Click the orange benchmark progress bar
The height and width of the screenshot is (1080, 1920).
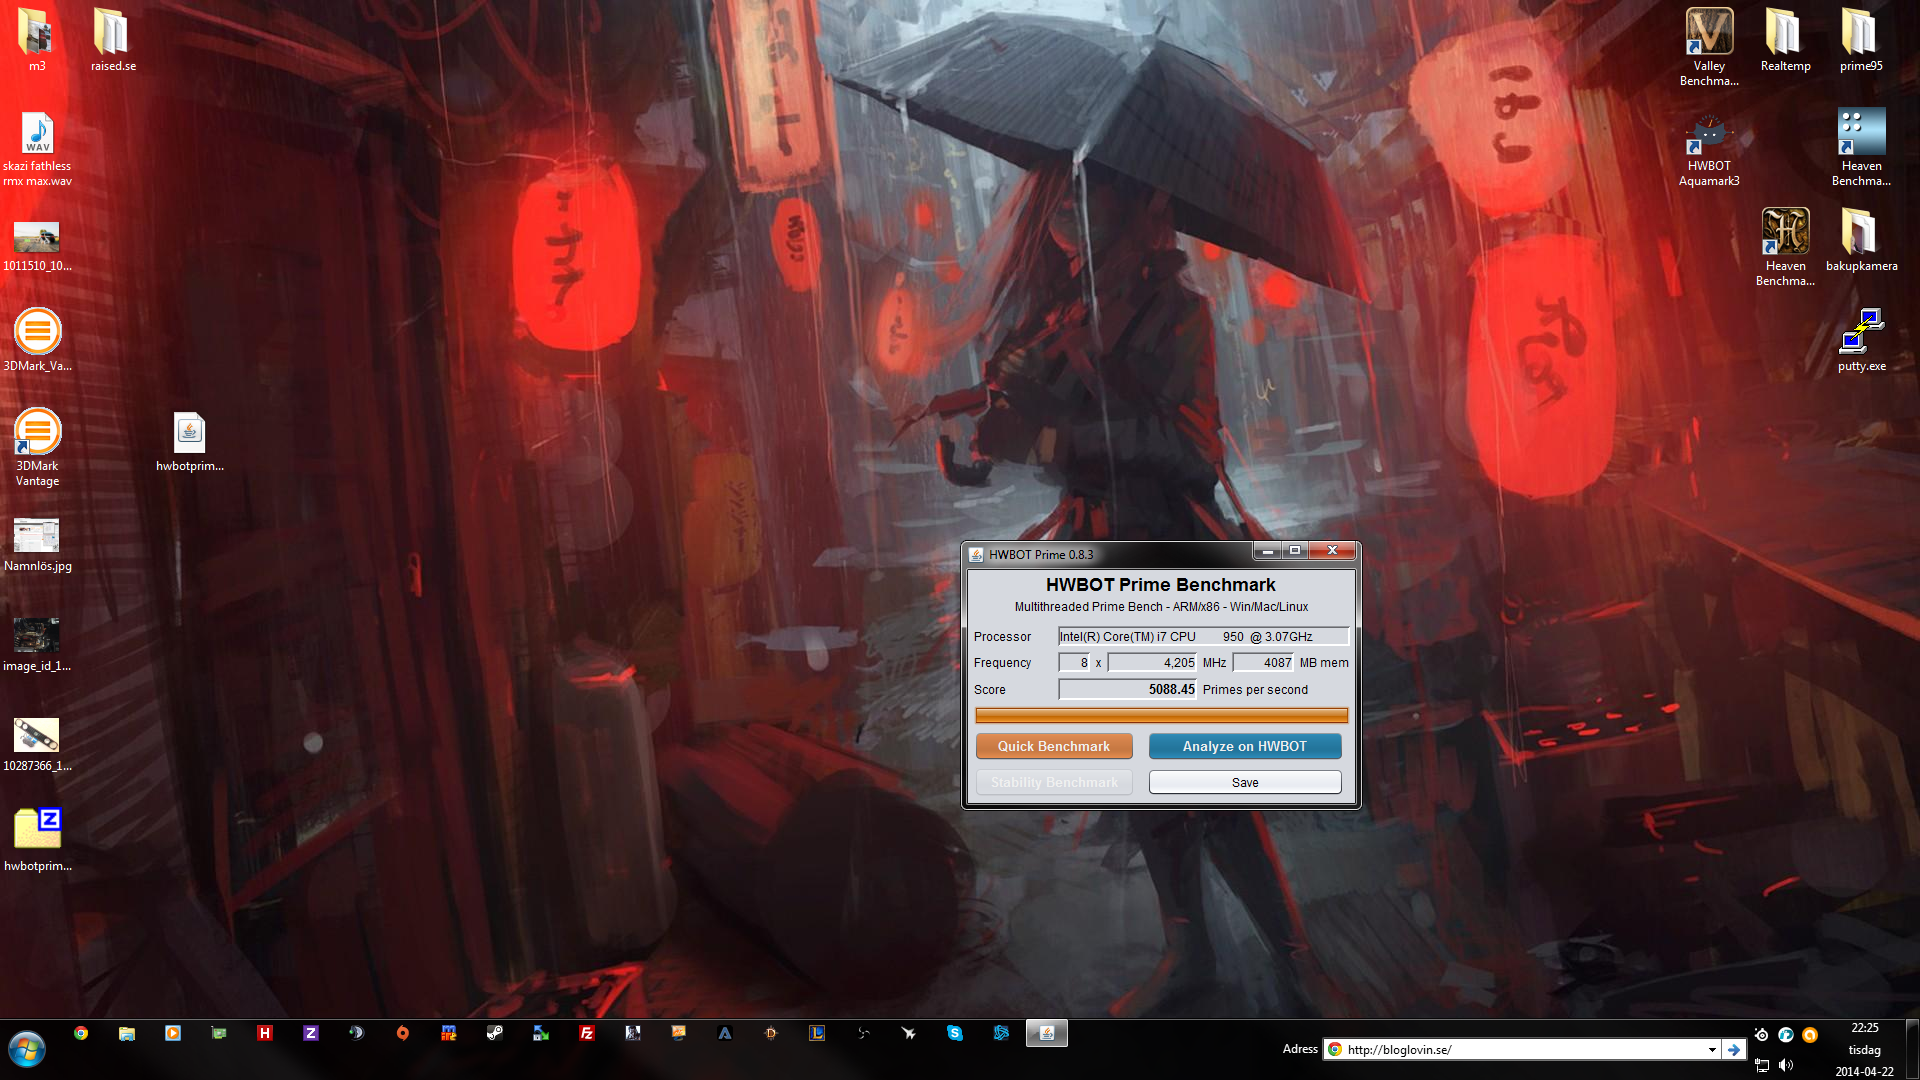click(x=1161, y=715)
